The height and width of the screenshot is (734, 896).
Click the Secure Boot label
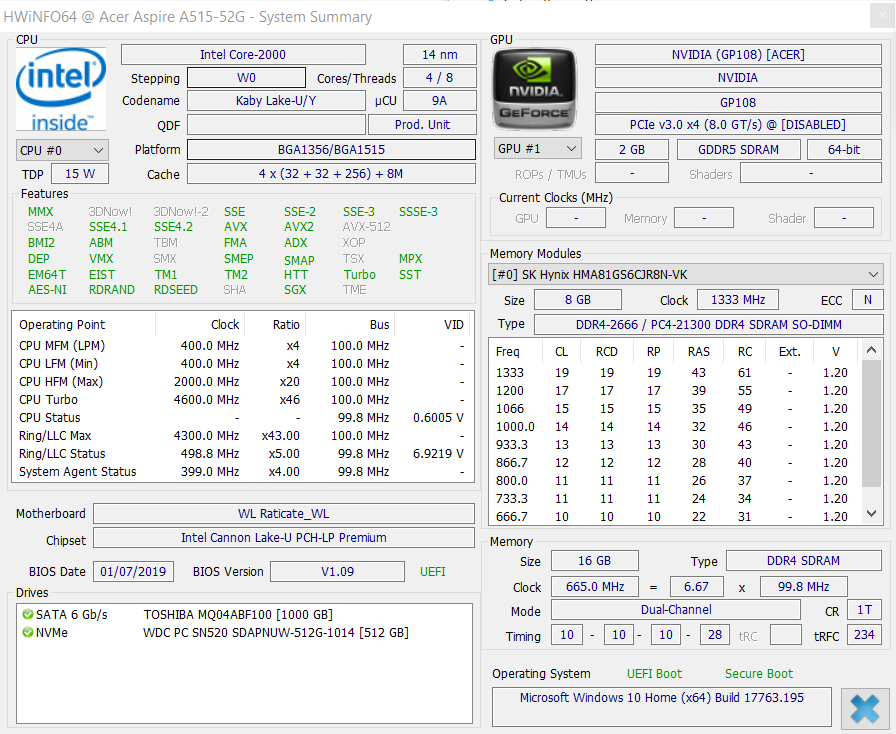759,674
